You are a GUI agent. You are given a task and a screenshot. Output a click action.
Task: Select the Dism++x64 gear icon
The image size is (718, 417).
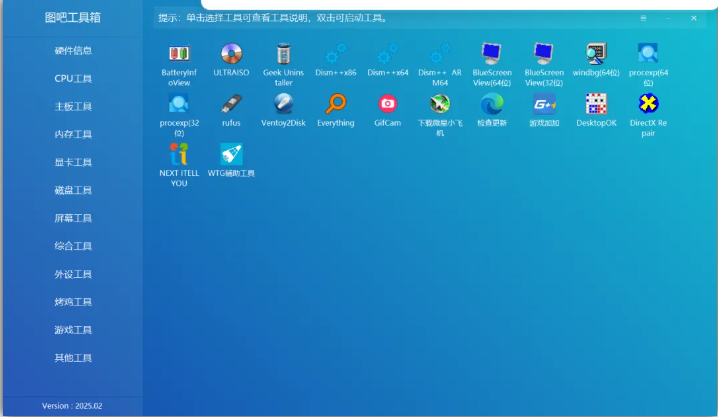tap(388, 54)
